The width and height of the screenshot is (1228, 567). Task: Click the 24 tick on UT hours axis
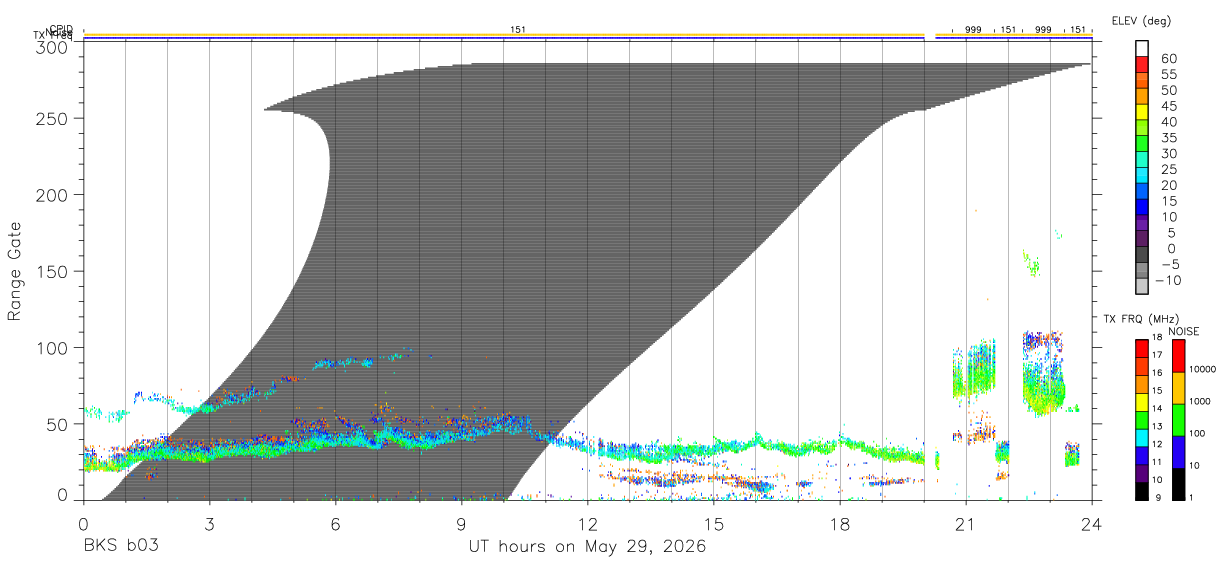[x=1092, y=523]
